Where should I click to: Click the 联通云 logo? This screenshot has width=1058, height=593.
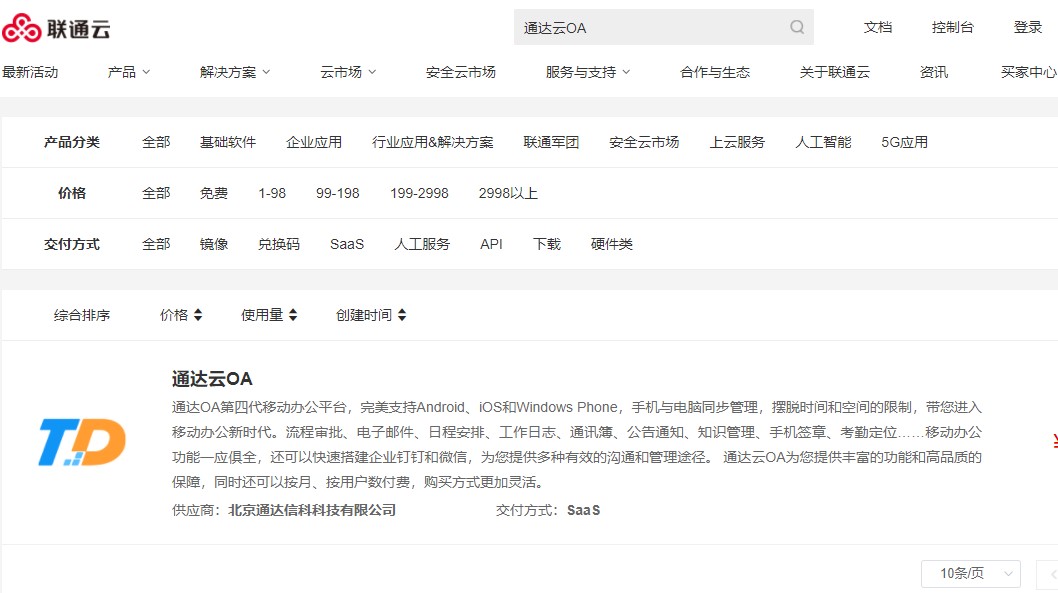click(x=56, y=28)
